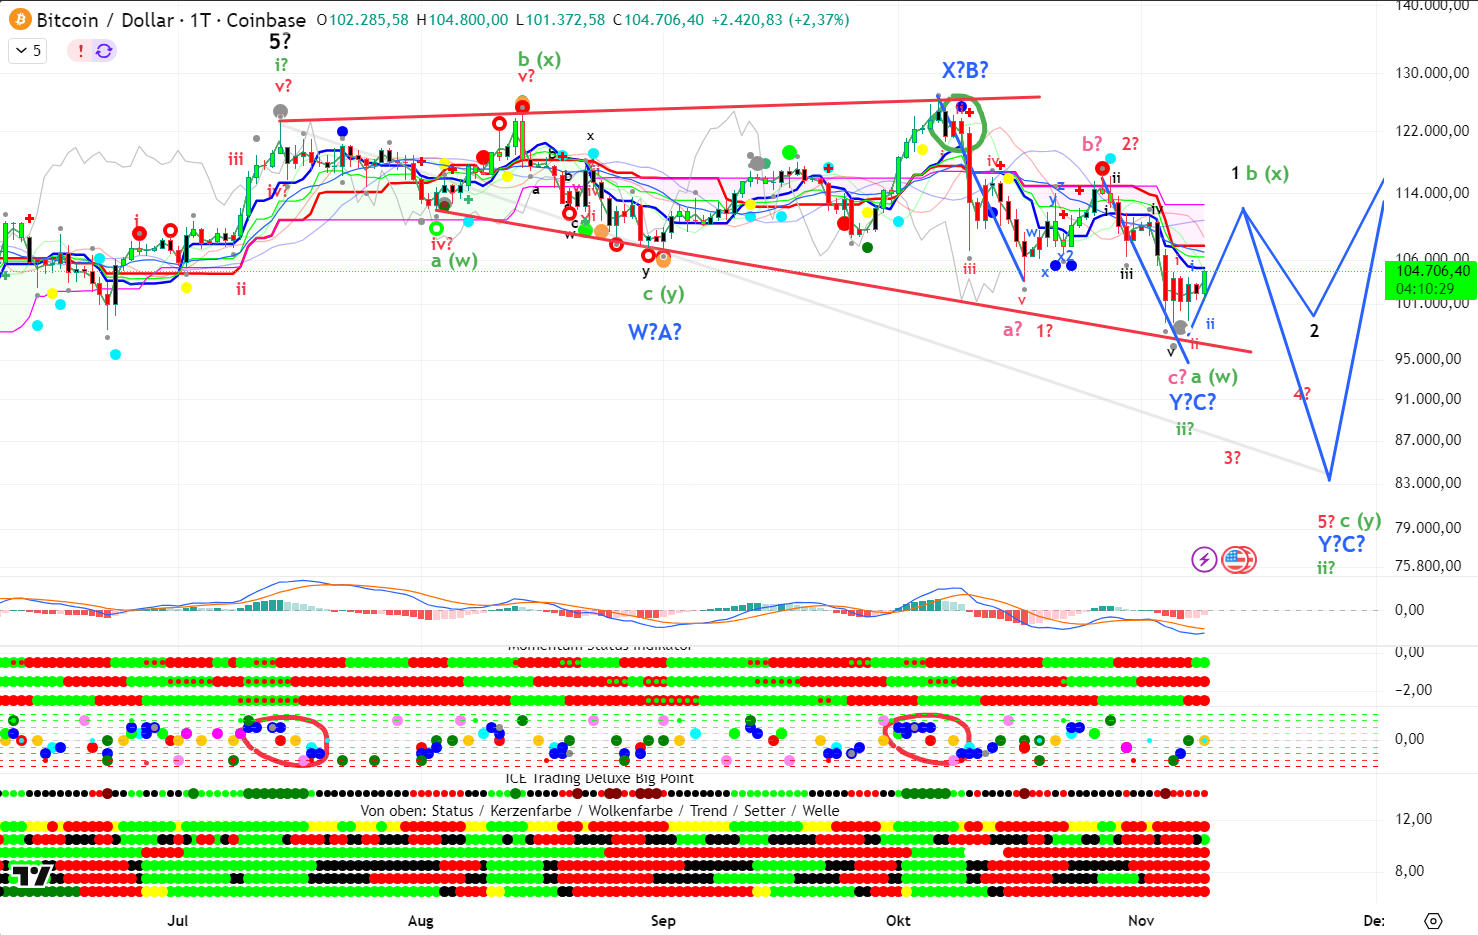Image resolution: width=1478 pixels, height=935 pixels.
Task: Click the Okt label on time axis
Action: 898,920
